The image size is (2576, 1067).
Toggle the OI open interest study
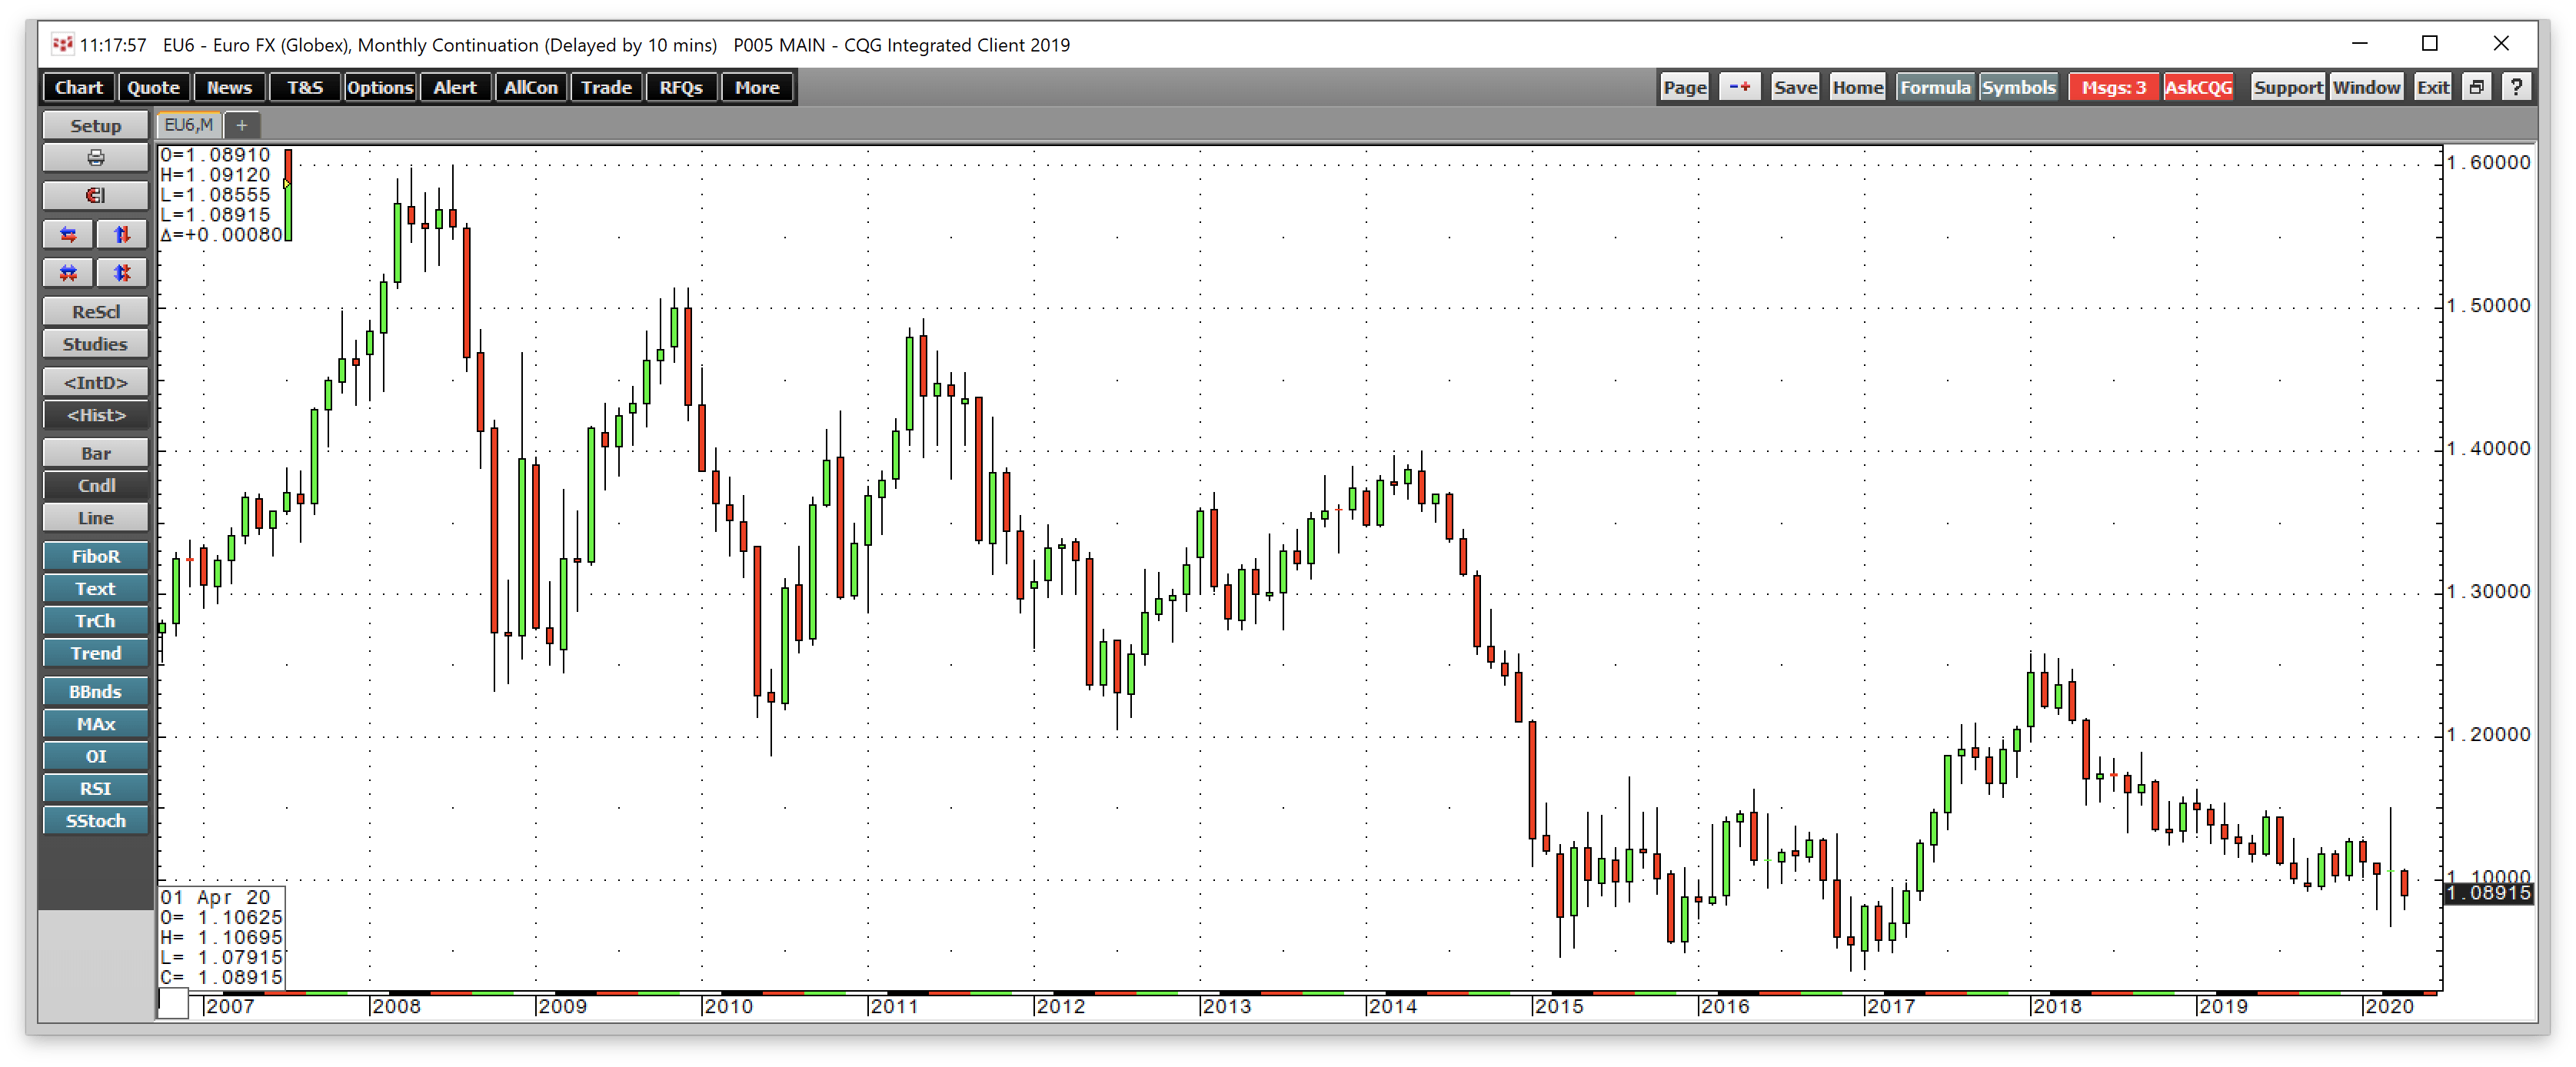click(95, 756)
